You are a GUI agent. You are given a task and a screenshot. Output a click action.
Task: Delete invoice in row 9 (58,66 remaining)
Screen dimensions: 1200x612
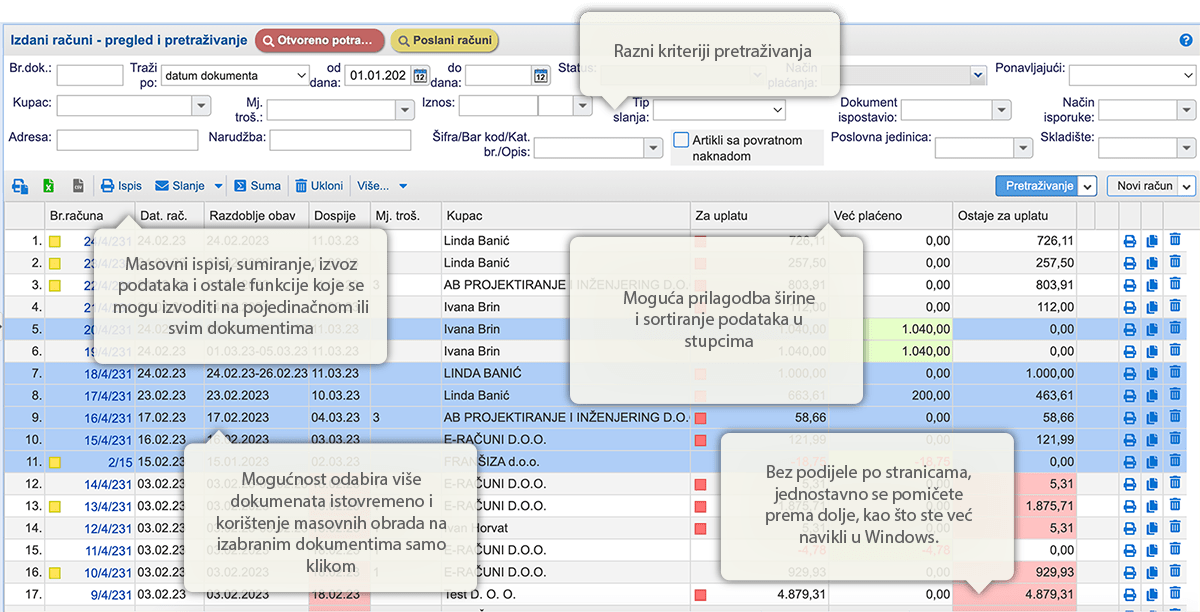click(1175, 416)
